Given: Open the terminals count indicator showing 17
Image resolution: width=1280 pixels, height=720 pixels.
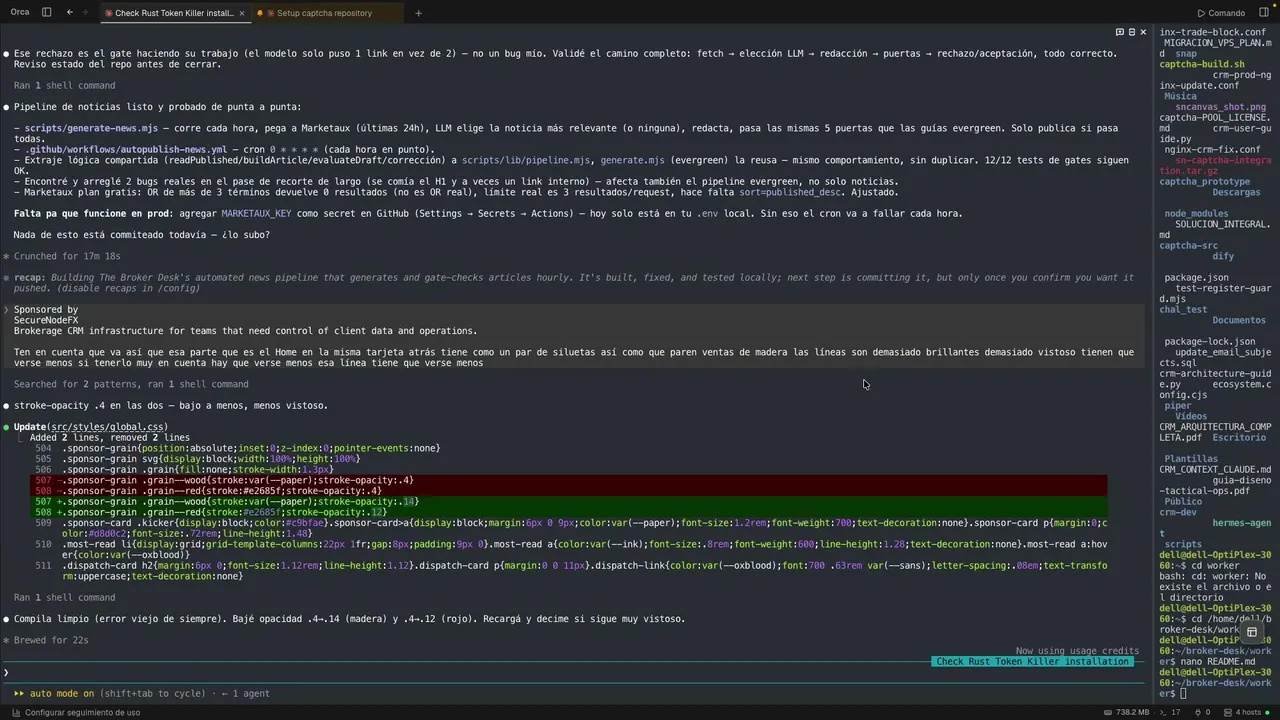Looking at the screenshot, I should [x=1170, y=712].
